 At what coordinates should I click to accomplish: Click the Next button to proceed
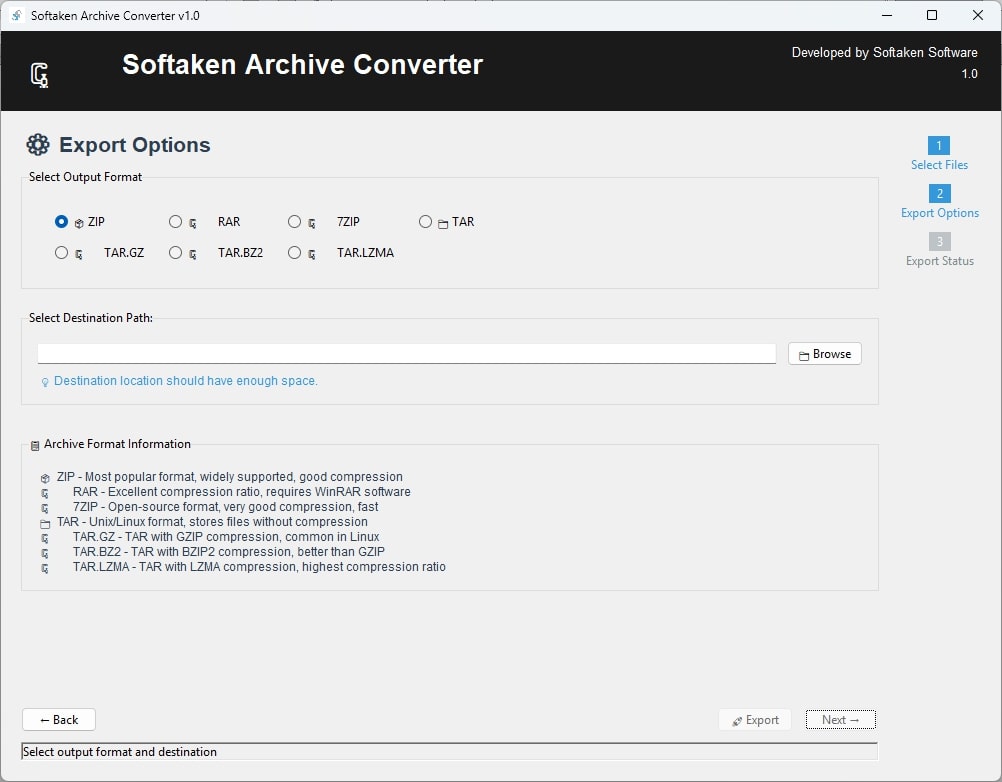840,719
